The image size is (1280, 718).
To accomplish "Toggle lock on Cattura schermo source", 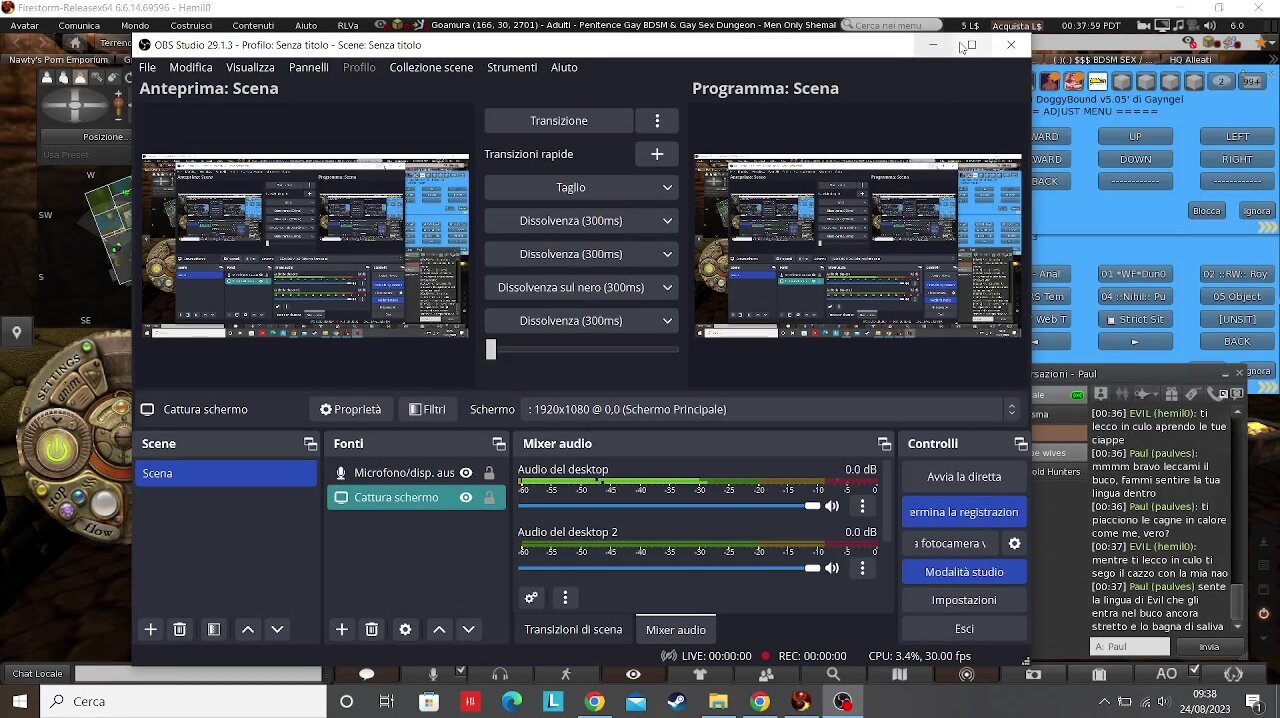I will pos(489,497).
